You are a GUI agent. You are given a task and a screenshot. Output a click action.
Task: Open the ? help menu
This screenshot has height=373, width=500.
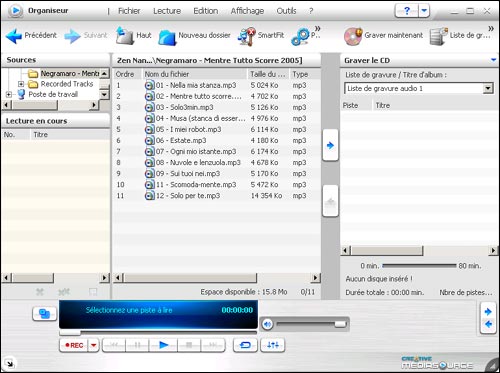(311, 11)
